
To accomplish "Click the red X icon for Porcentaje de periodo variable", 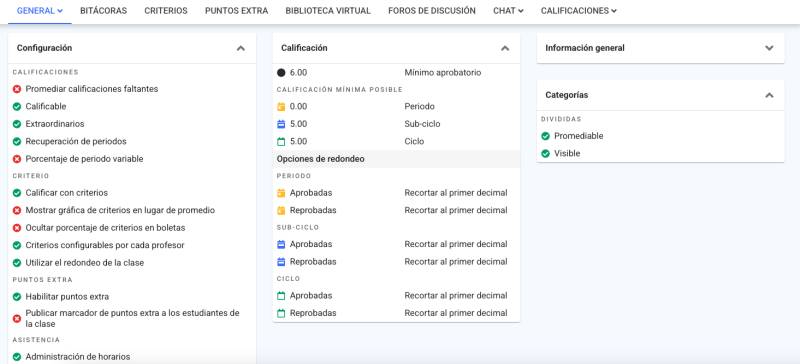I will coord(17,159).
